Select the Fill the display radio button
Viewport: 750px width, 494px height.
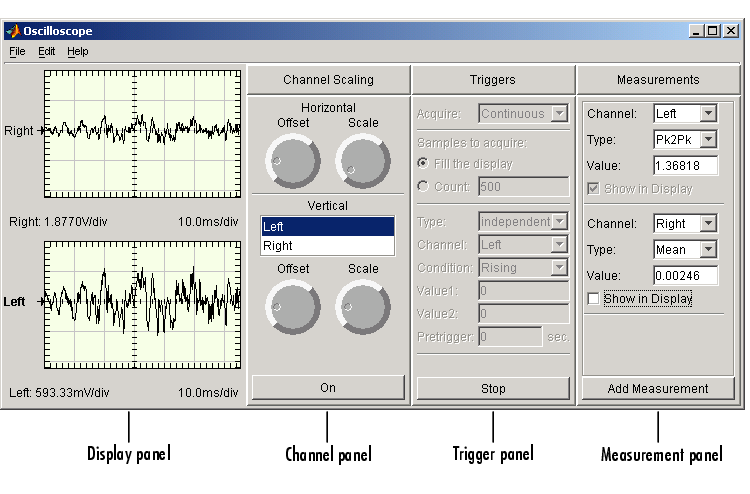pyautogui.click(x=423, y=164)
